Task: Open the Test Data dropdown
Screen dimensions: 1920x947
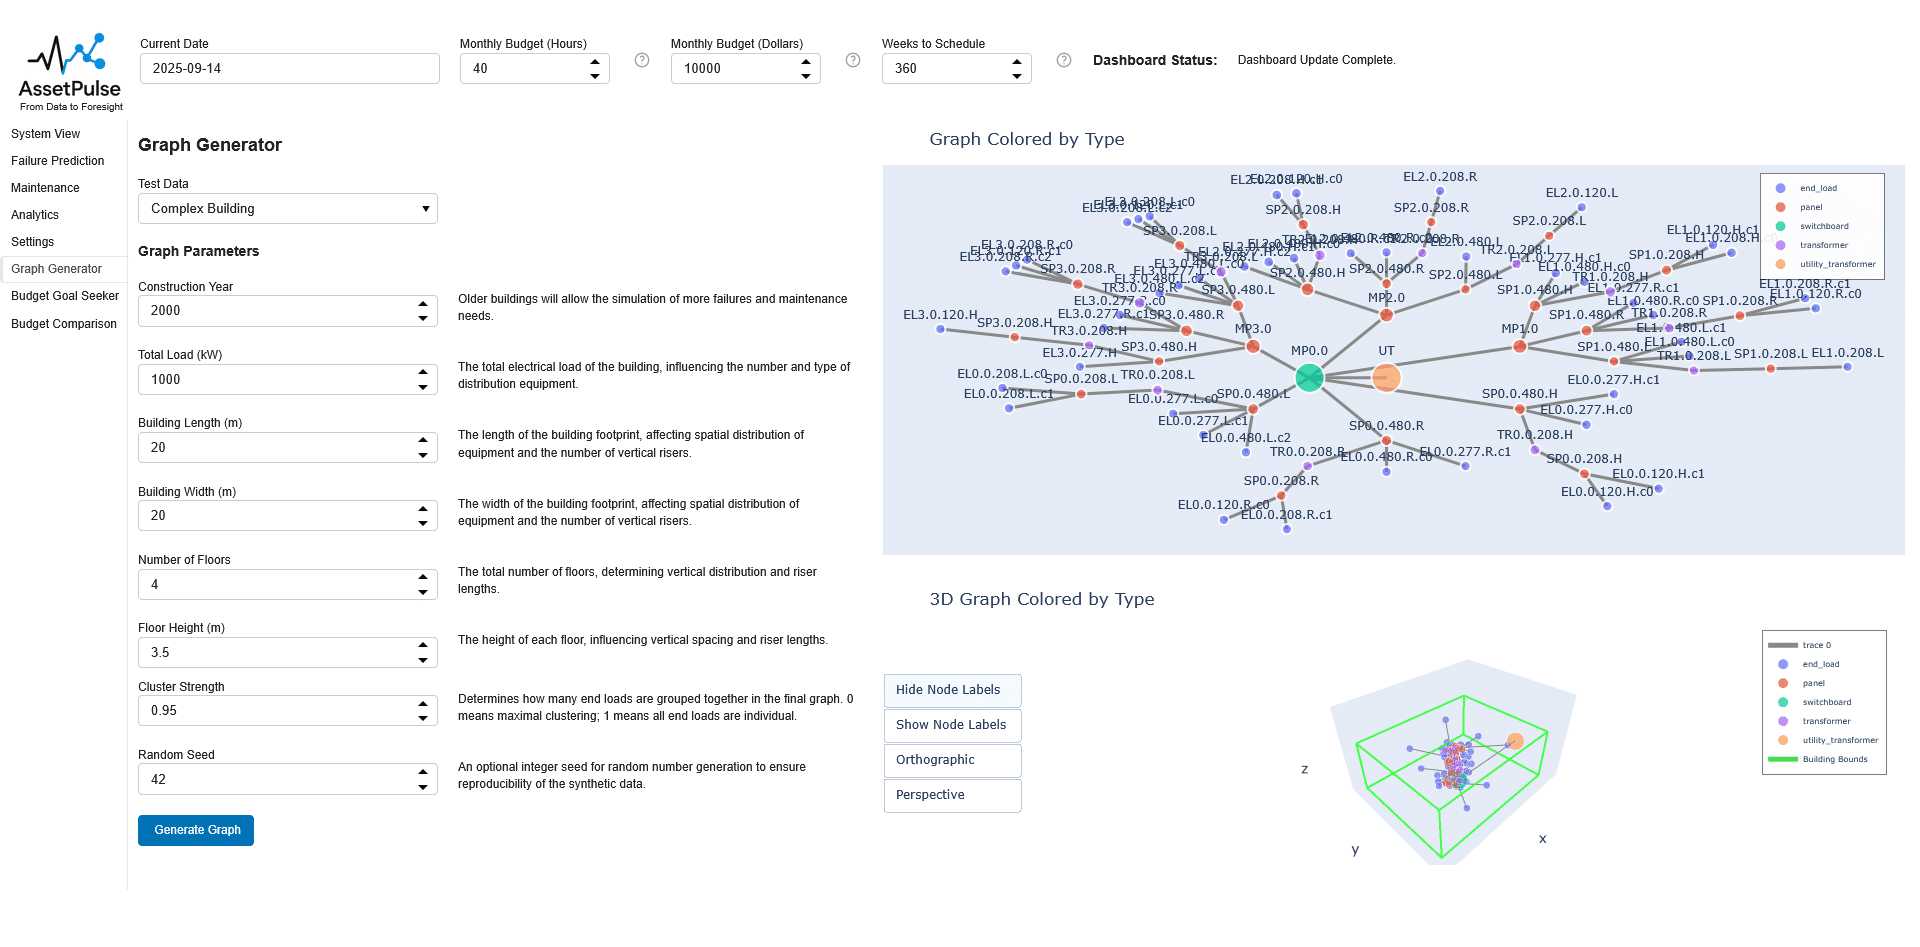Action: pos(288,209)
